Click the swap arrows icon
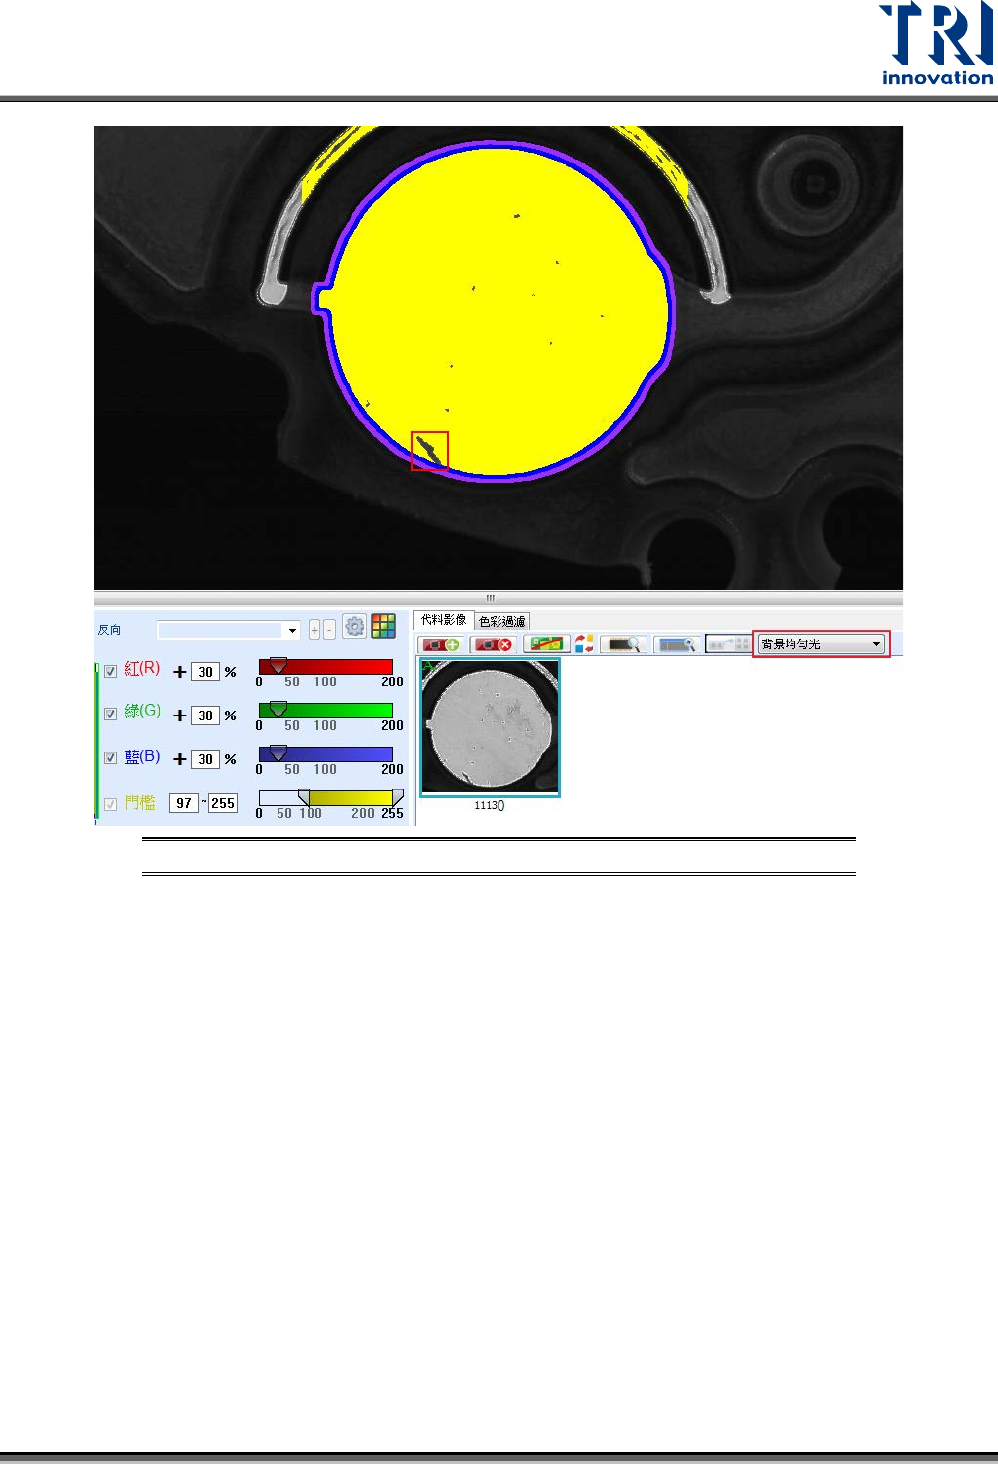 584,644
